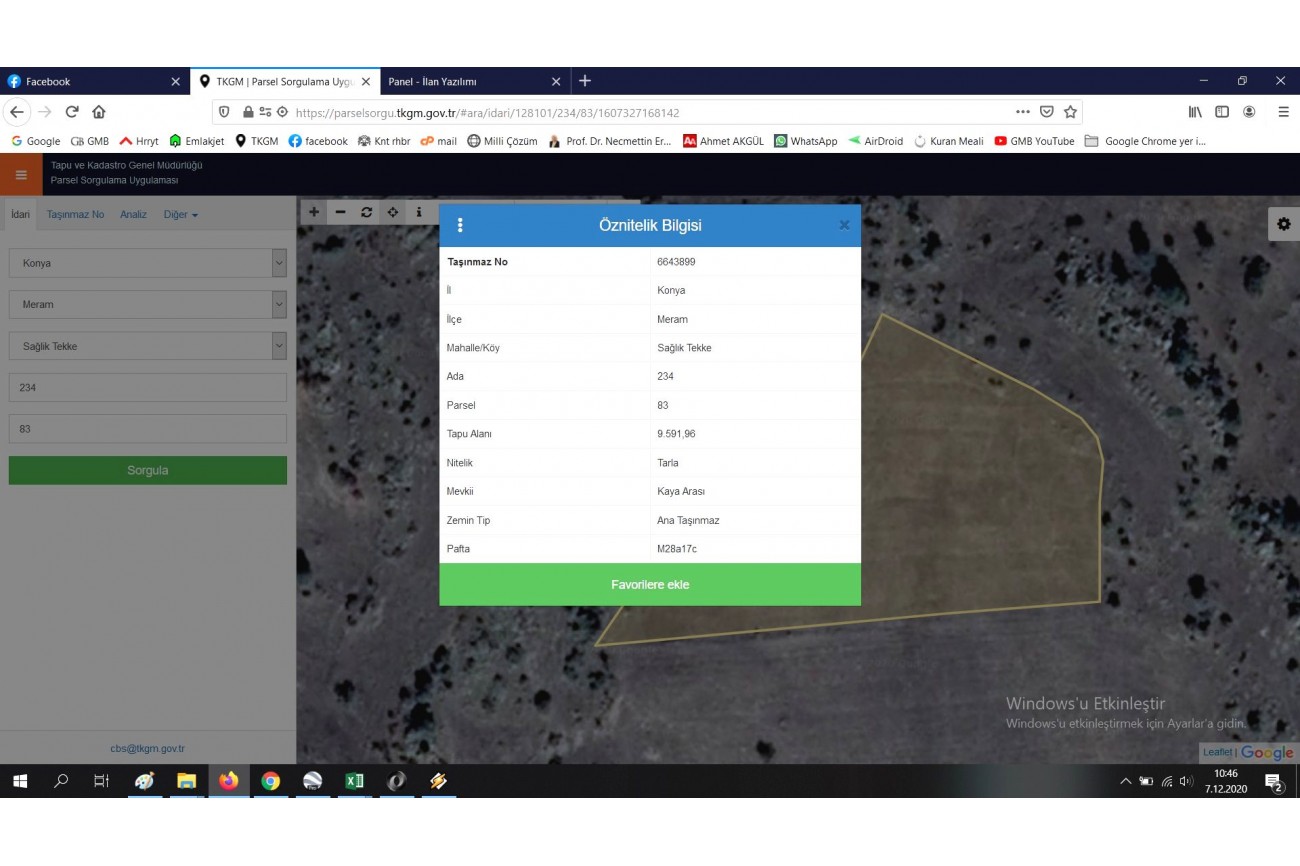Switch to the Taşınmaz No tab
The image size is (1300, 866).
75,215
